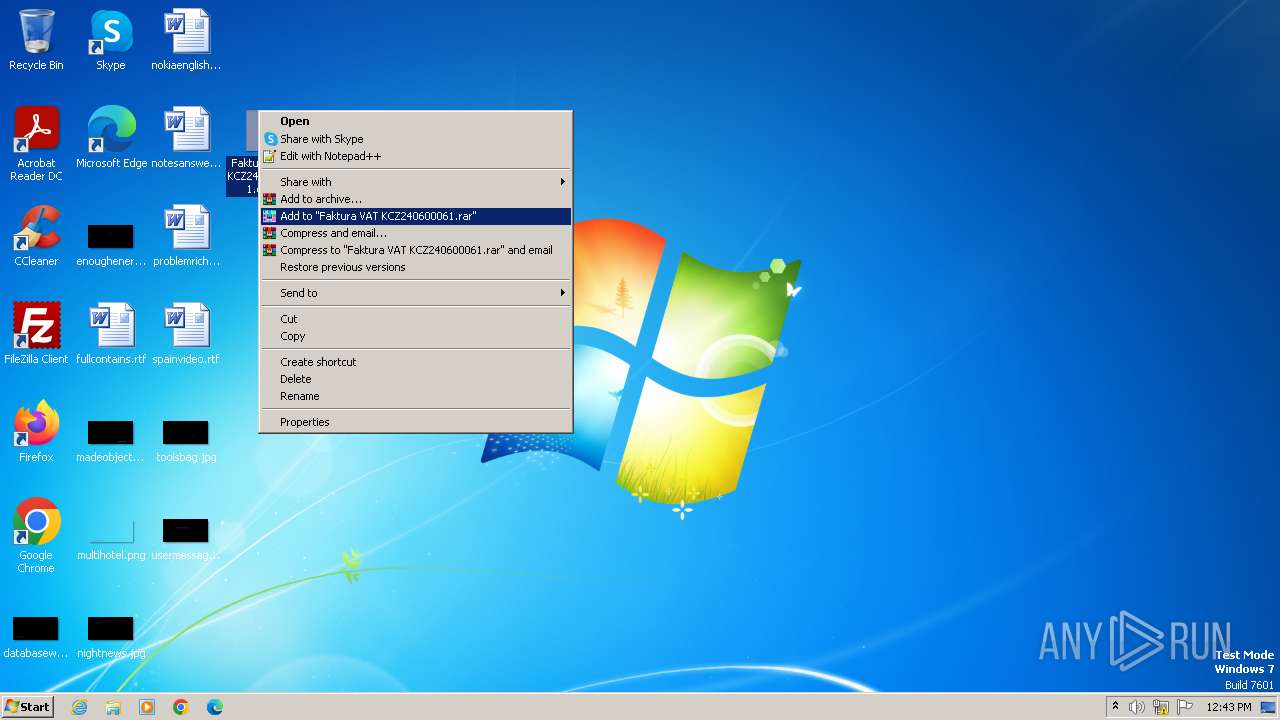Choose Add to archive...
Screen dimensions: 1280x720
tap(415, 199)
